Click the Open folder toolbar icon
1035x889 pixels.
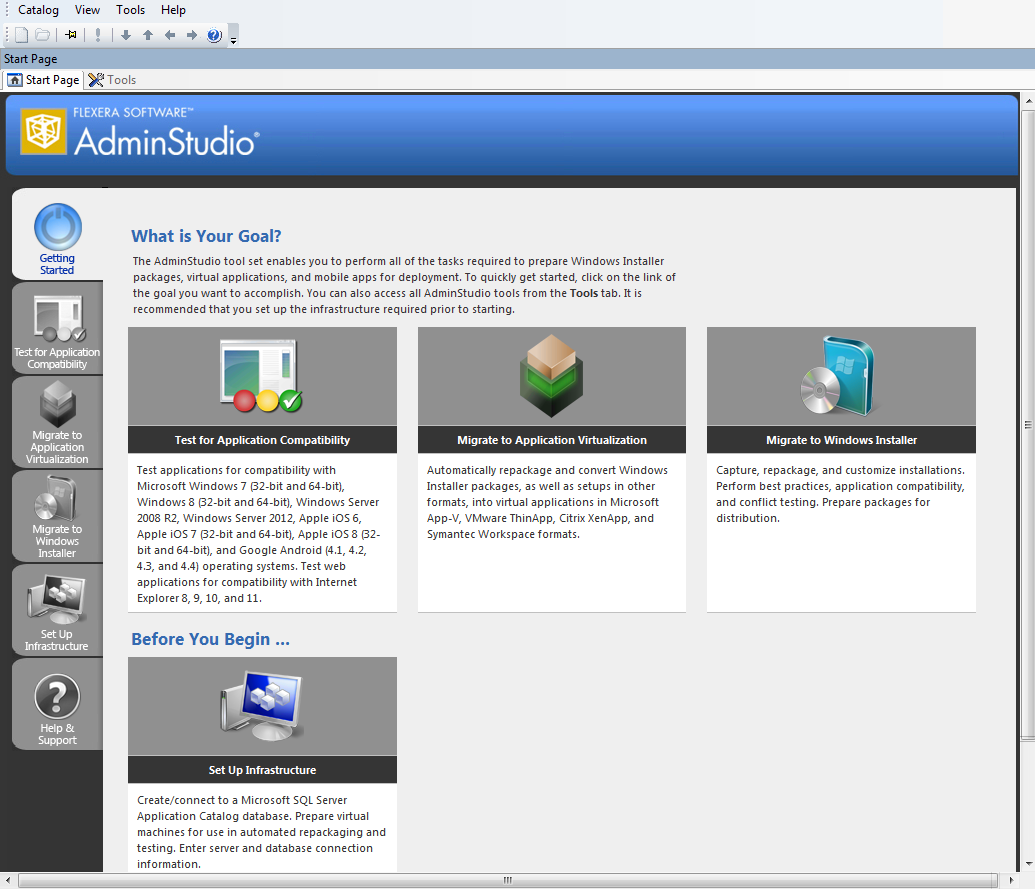coord(43,35)
